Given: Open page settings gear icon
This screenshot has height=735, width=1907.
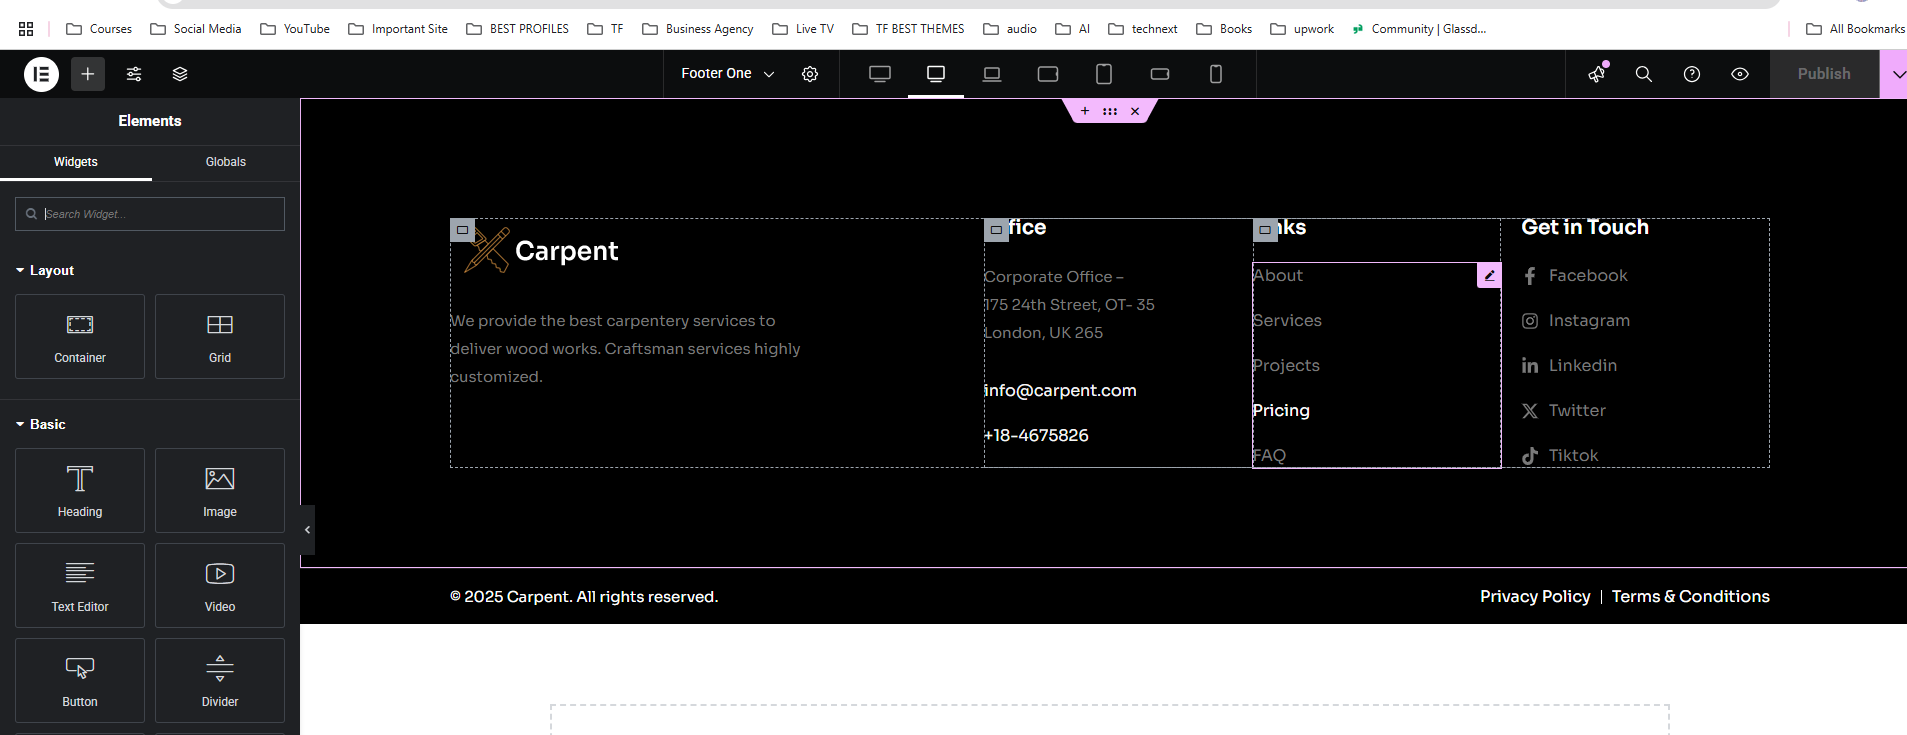Looking at the screenshot, I should (810, 74).
